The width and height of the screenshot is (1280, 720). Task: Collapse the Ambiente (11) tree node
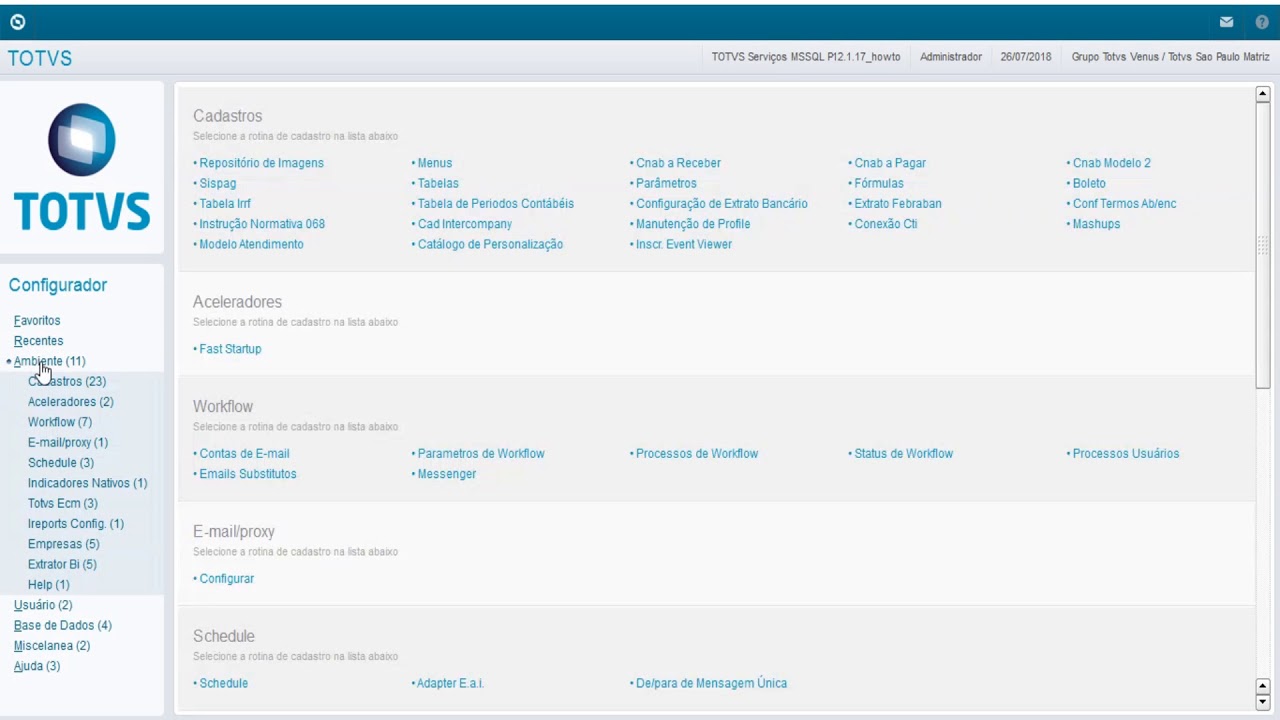coord(49,361)
